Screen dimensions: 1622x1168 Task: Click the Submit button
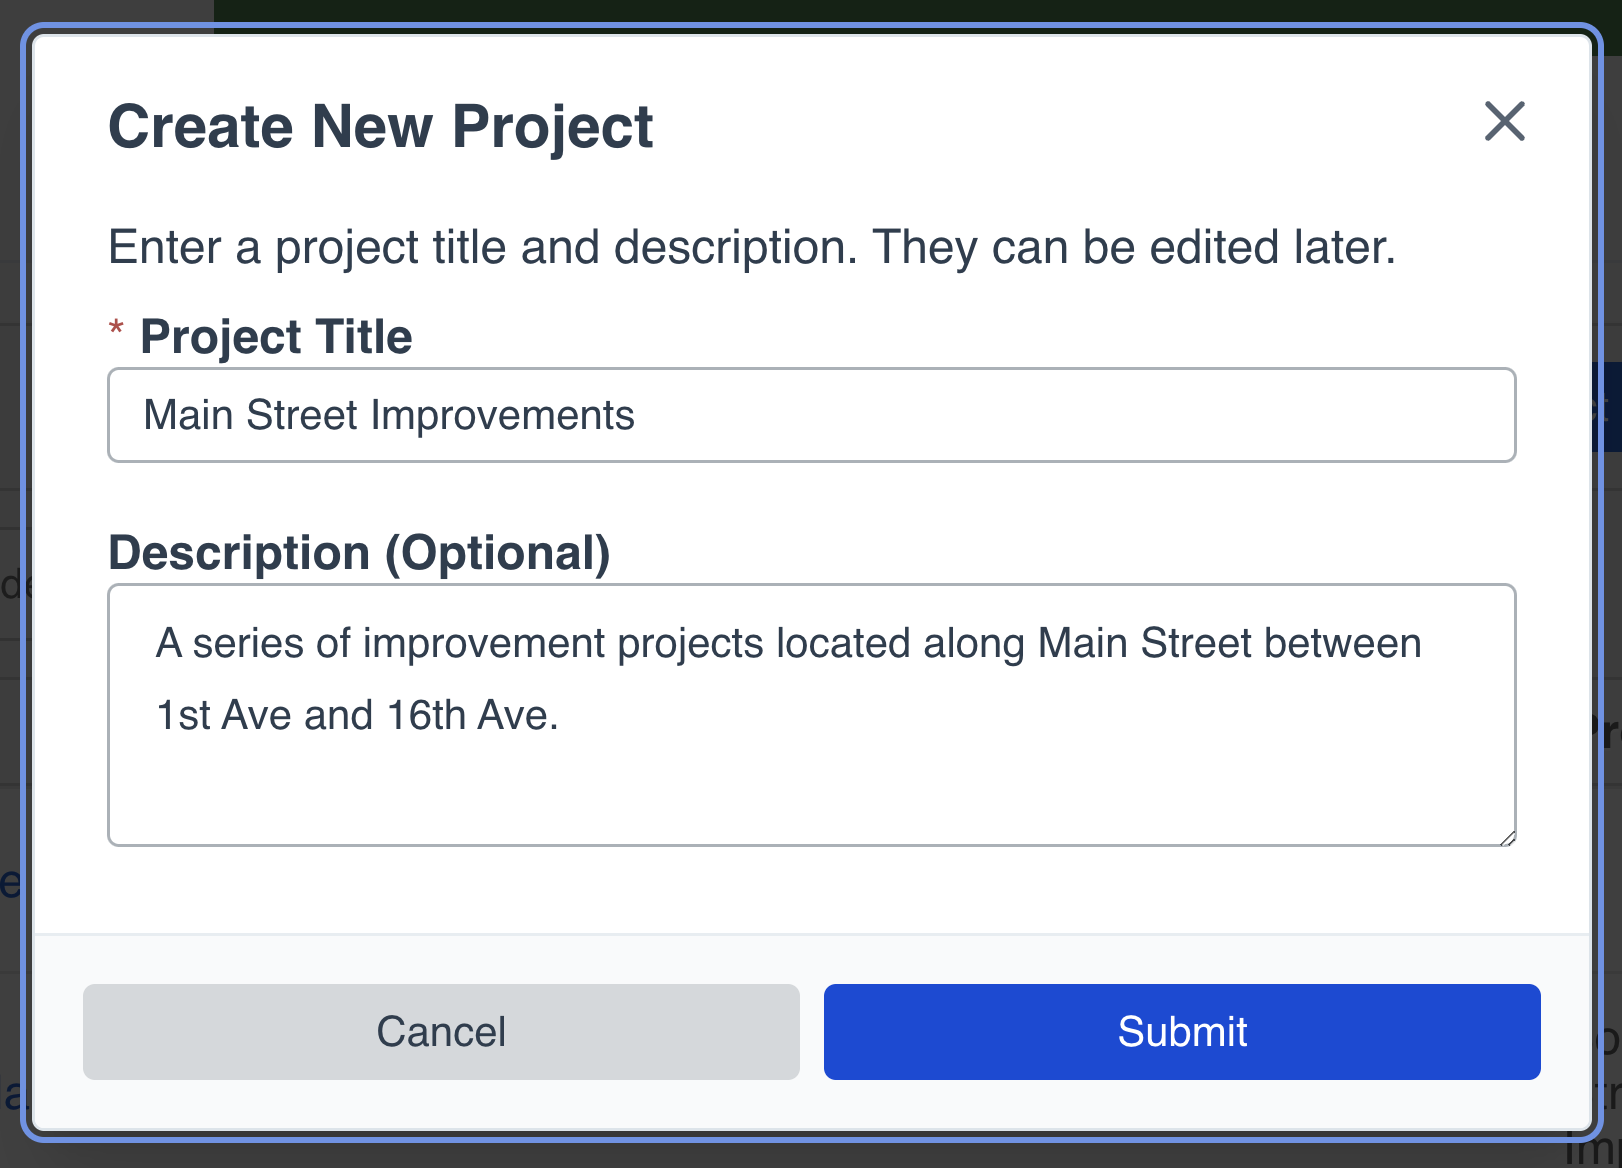tap(1181, 1031)
